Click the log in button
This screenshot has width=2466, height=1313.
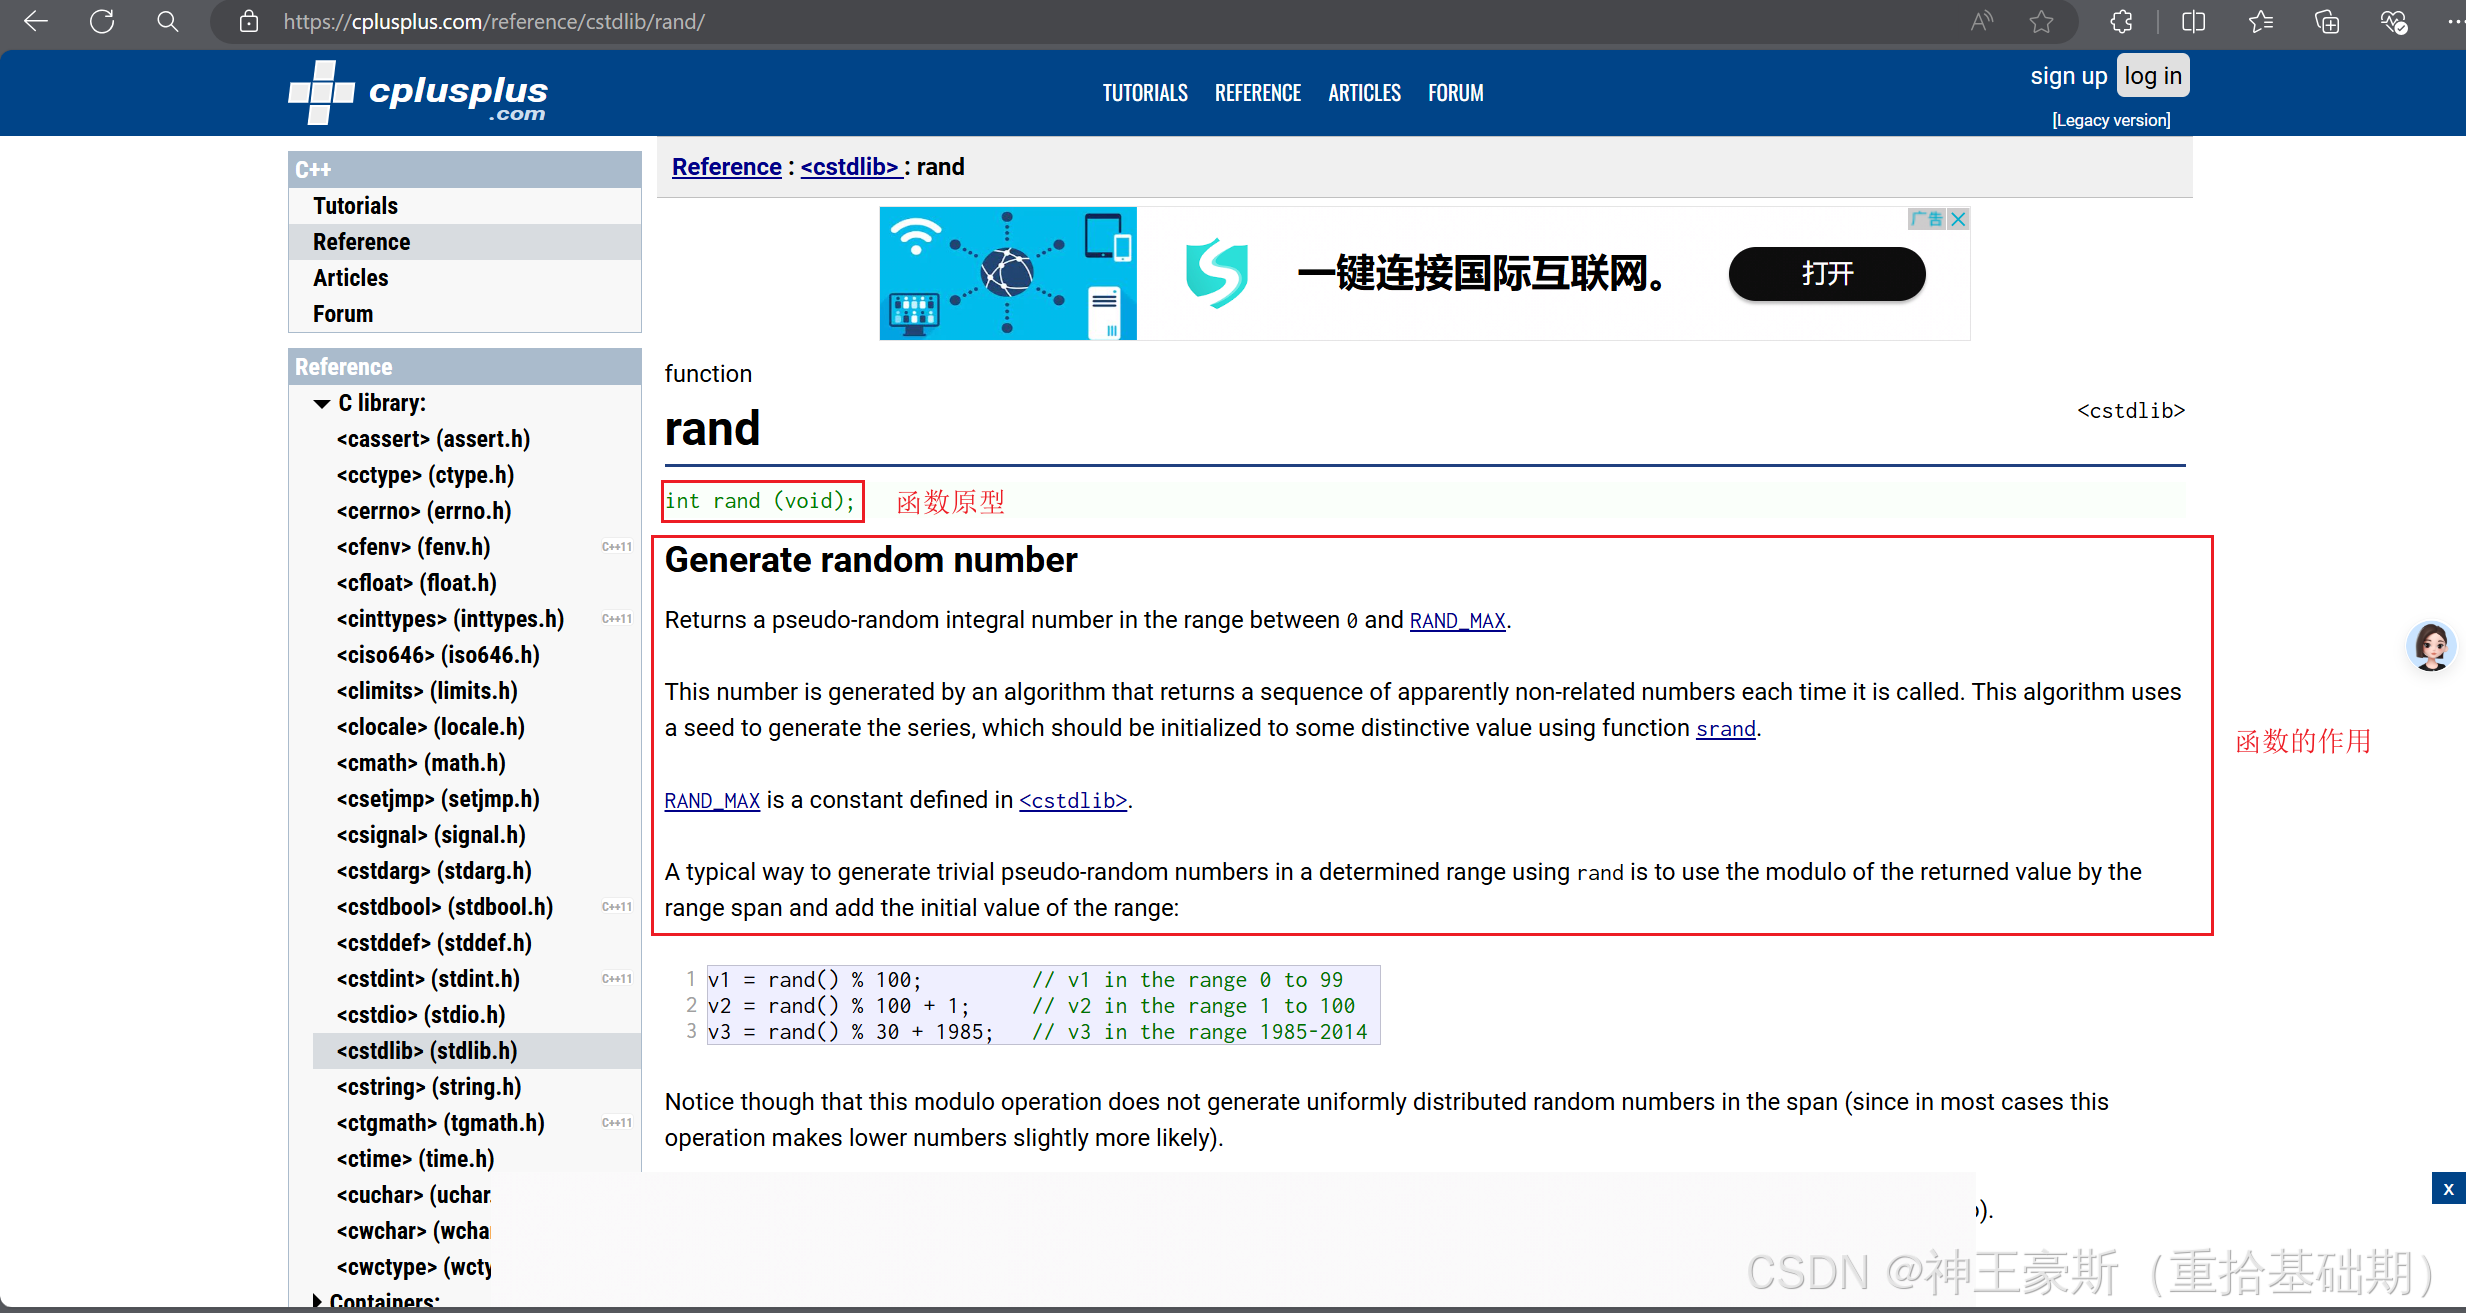(x=2152, y=76)
